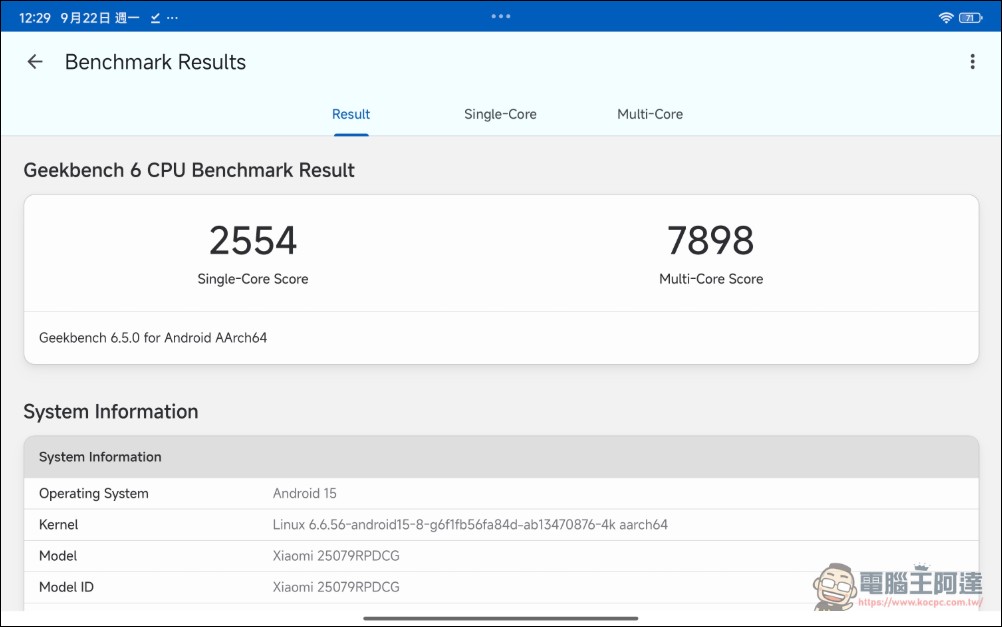Tap the cartoon mascot watermark logo
Screen dimensions: 1002x627
(835, 586)
